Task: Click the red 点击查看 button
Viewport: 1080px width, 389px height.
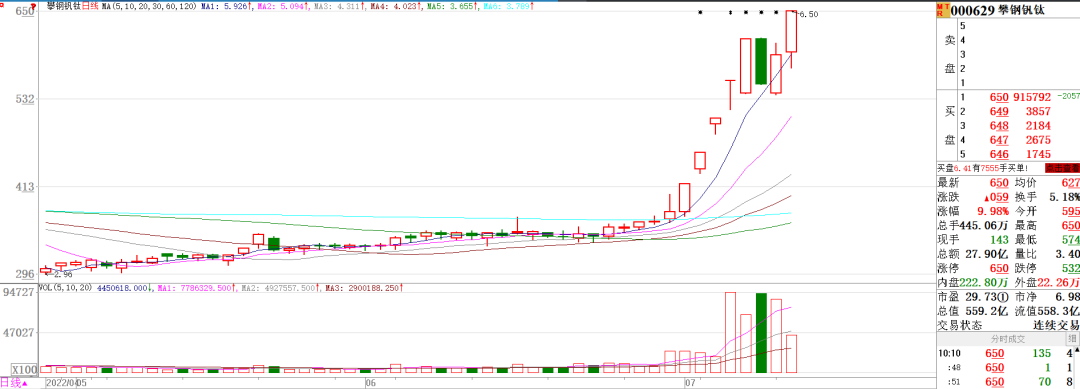Action: coord(1061,167)
